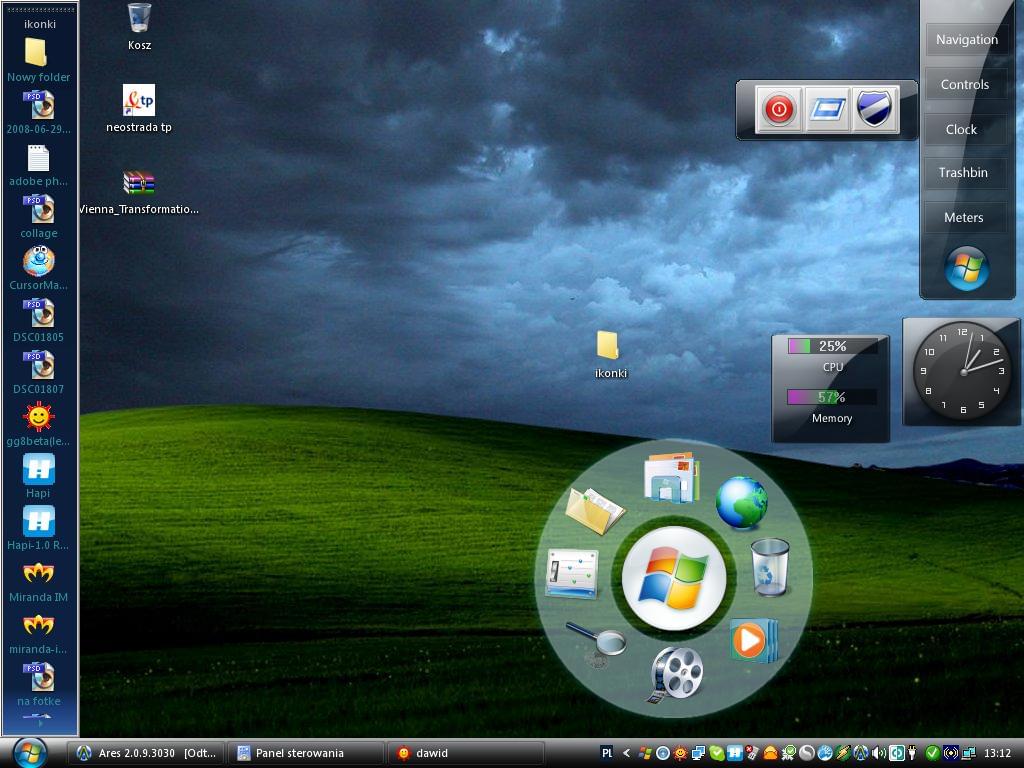The image size is (1024, 768).
Task: Switch to Ares 2.0.9.3030 taskbar window
Action: (x=146, y=753)
